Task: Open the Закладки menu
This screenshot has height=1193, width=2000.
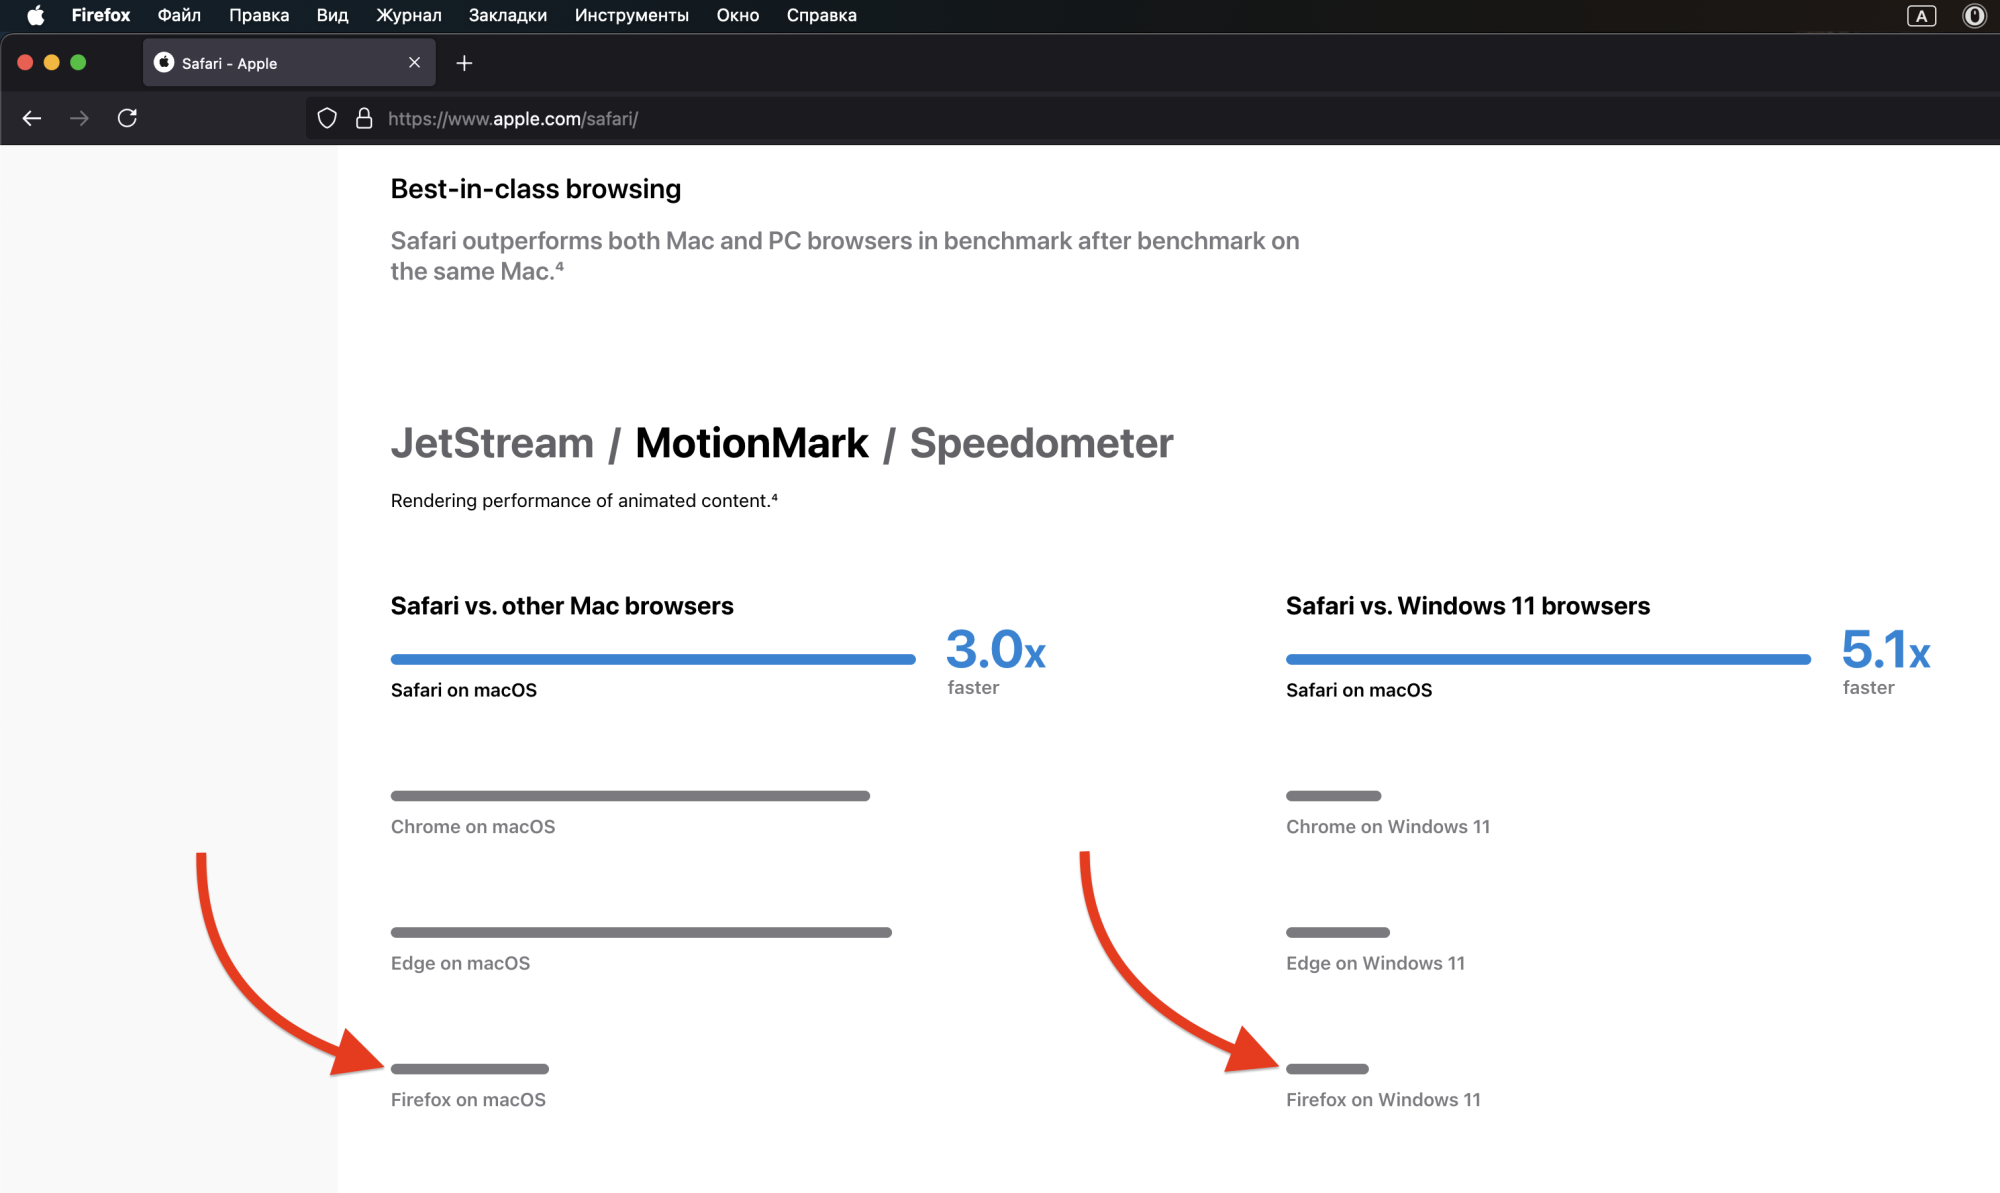Action: coord(507,15)
